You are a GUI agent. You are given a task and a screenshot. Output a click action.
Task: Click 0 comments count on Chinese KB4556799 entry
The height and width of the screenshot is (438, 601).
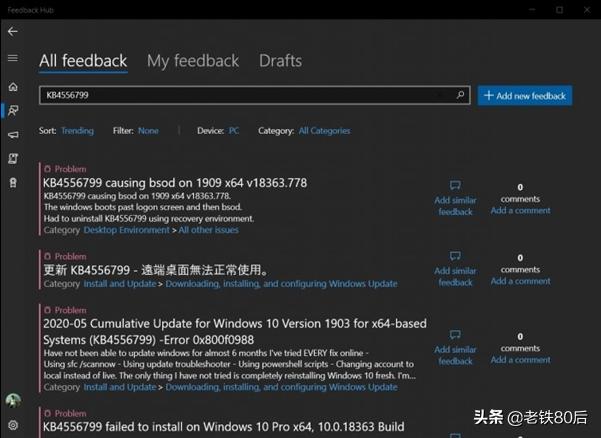point(520,264)
